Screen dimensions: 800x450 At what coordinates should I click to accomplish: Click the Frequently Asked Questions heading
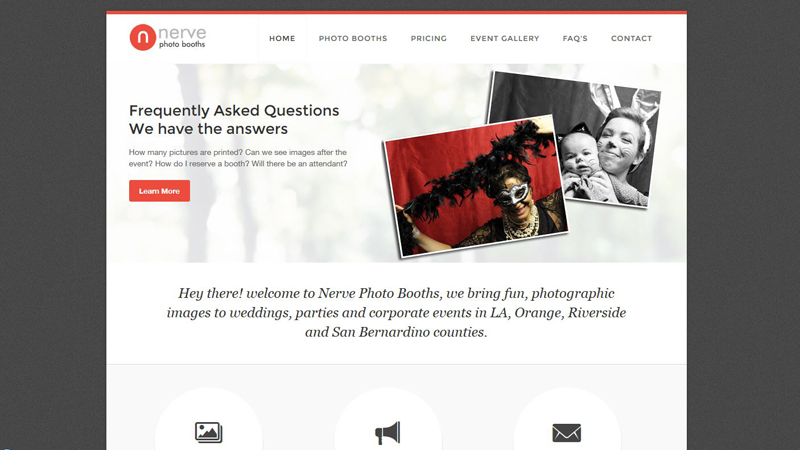[x=234, y=110]
